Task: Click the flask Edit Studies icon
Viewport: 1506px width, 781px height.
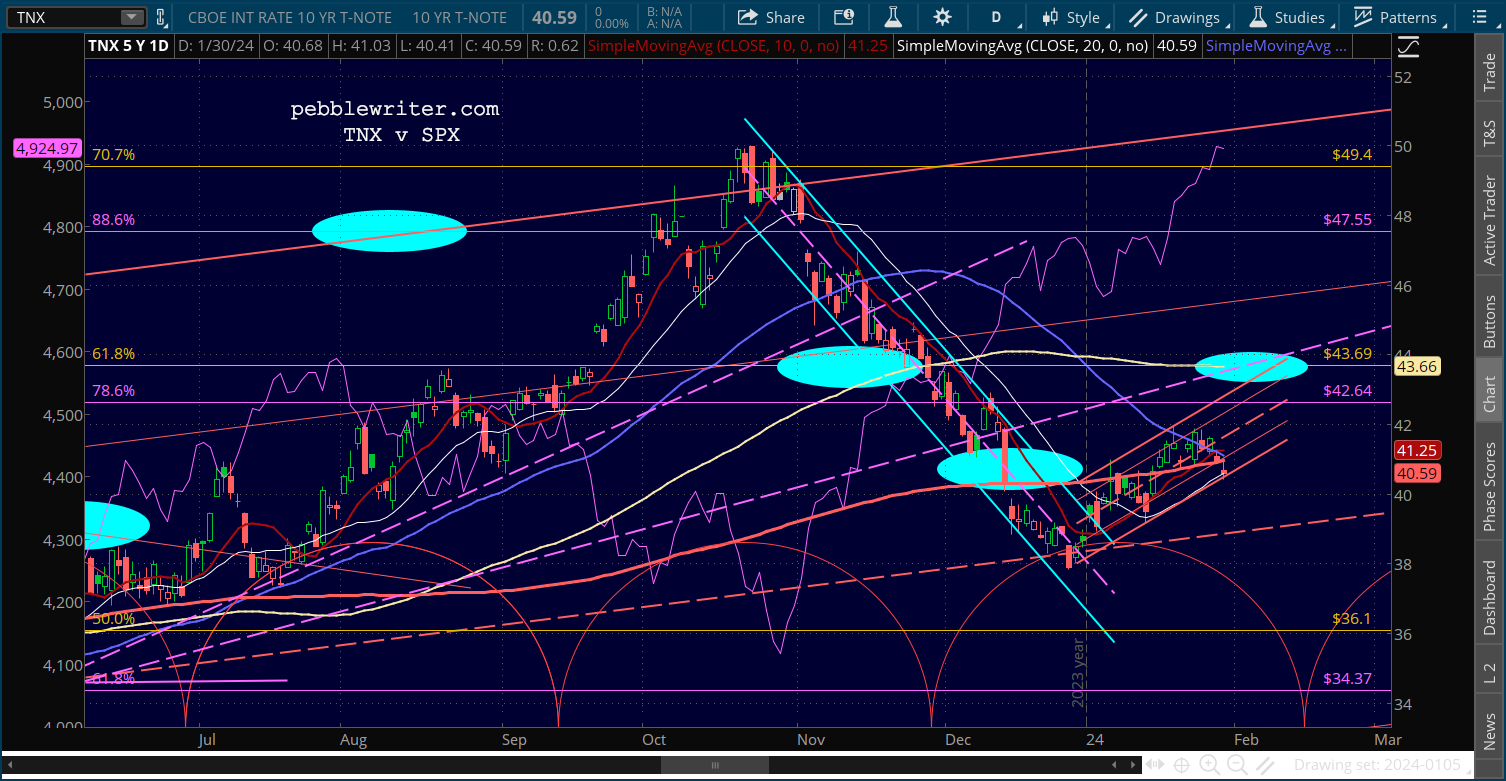Action: point(893,17)
